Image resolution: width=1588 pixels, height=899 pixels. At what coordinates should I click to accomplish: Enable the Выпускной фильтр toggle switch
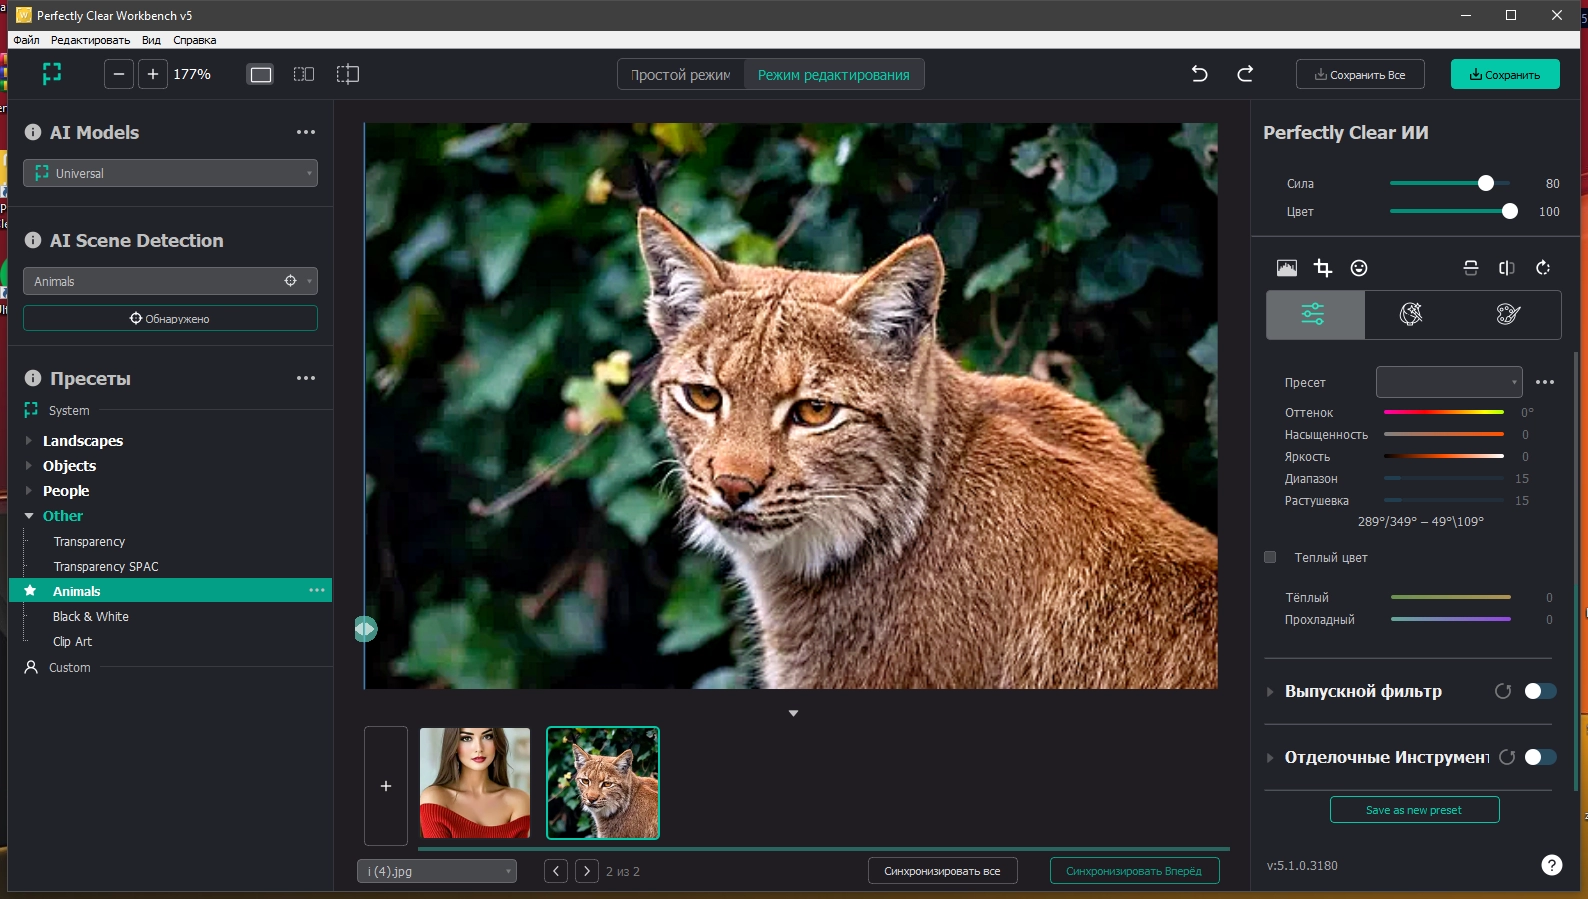point(1540,691)
